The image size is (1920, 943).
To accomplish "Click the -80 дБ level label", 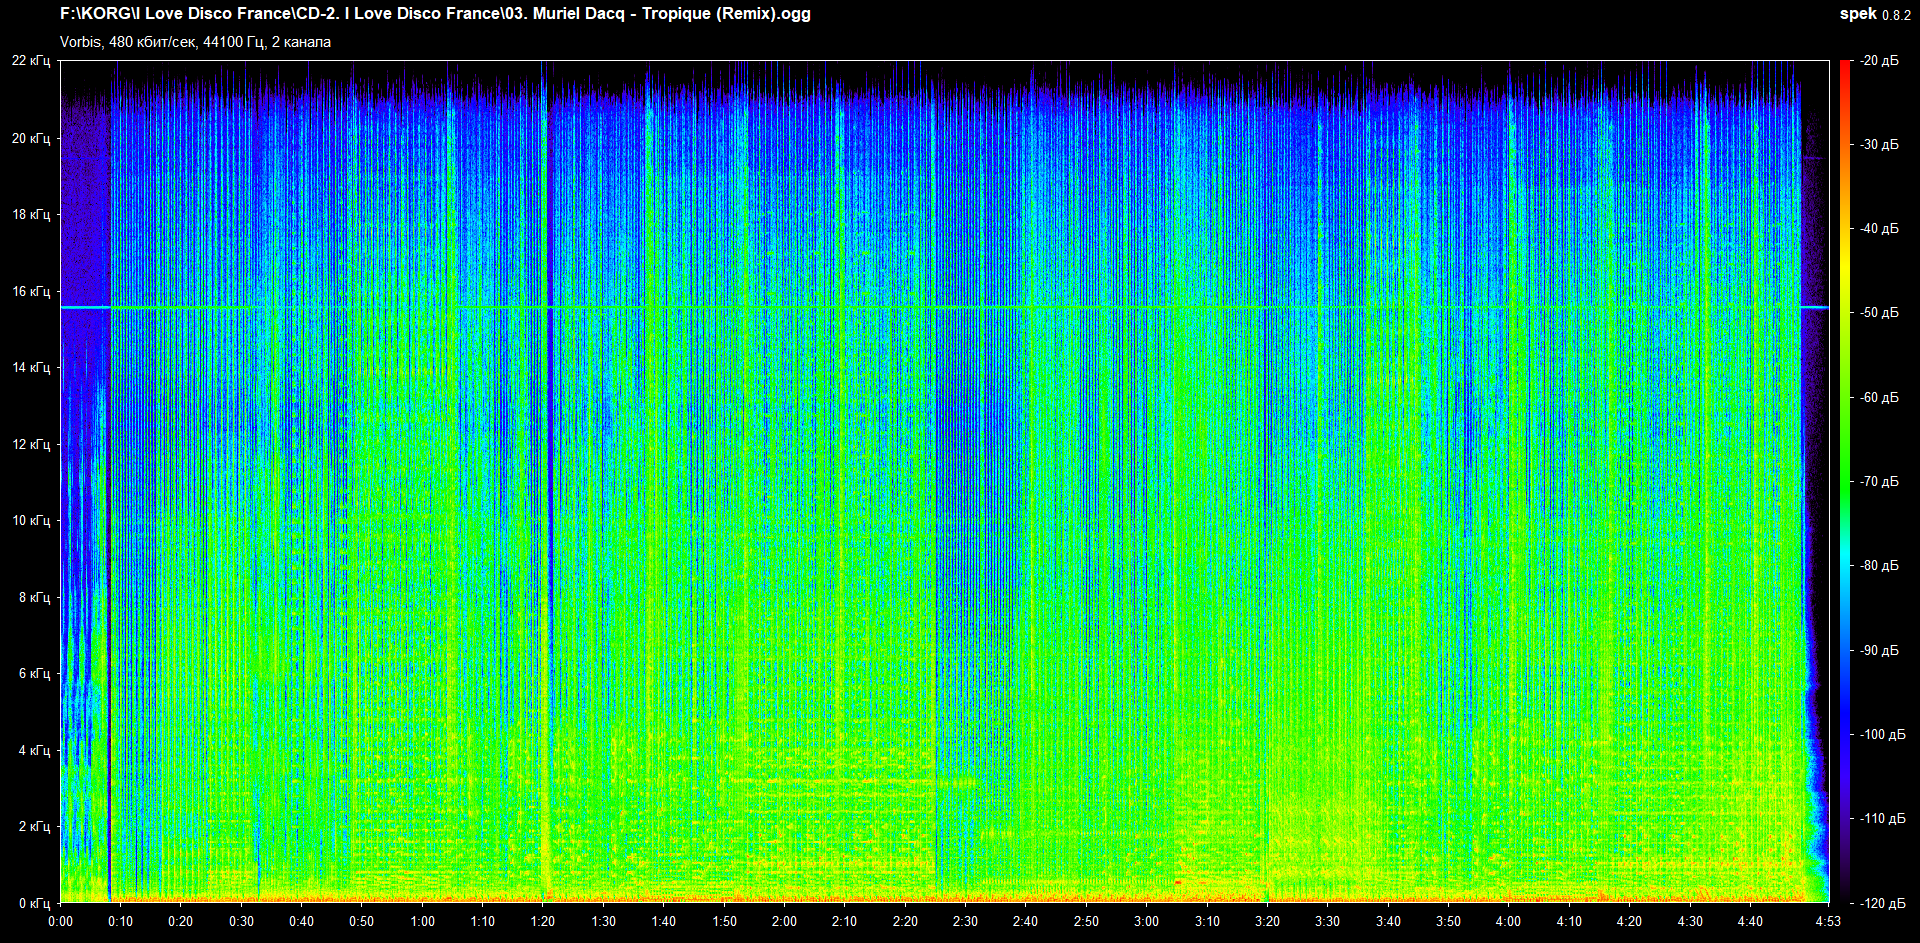I will point(1879,565).
